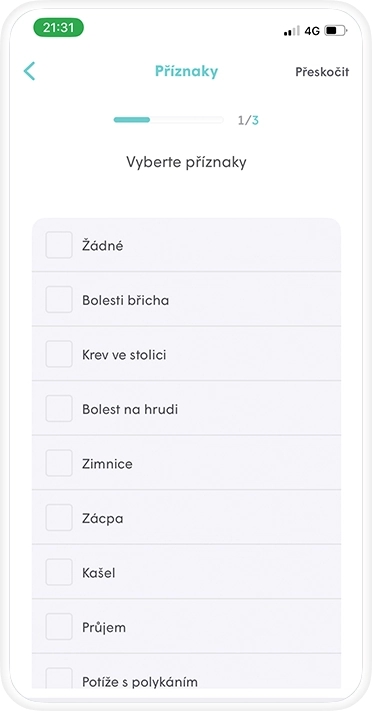Tap the Přeskočit skip button
The image size is (372, 711).
tap(322, 72)
